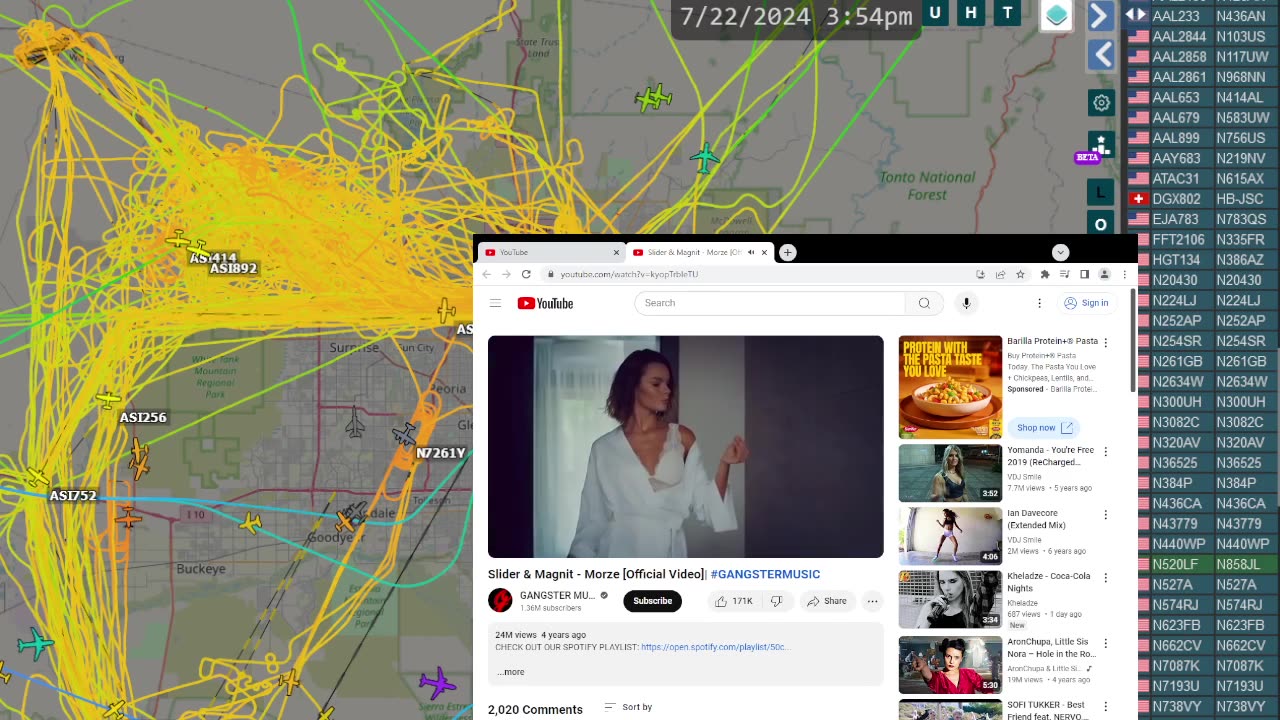Open browser tab search dropdown
The width and height of the screenshot is (1280, 720).
point(1060,253)
